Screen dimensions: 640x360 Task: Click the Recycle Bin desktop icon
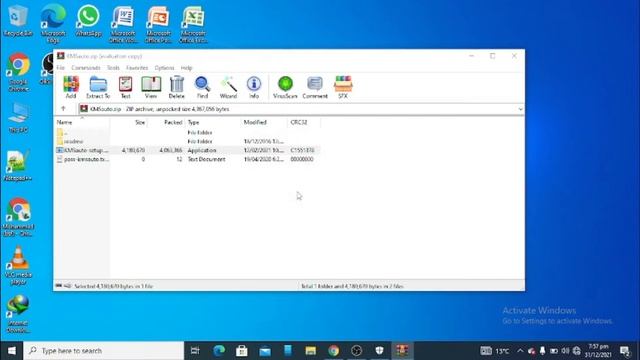[x=18, y=21]
